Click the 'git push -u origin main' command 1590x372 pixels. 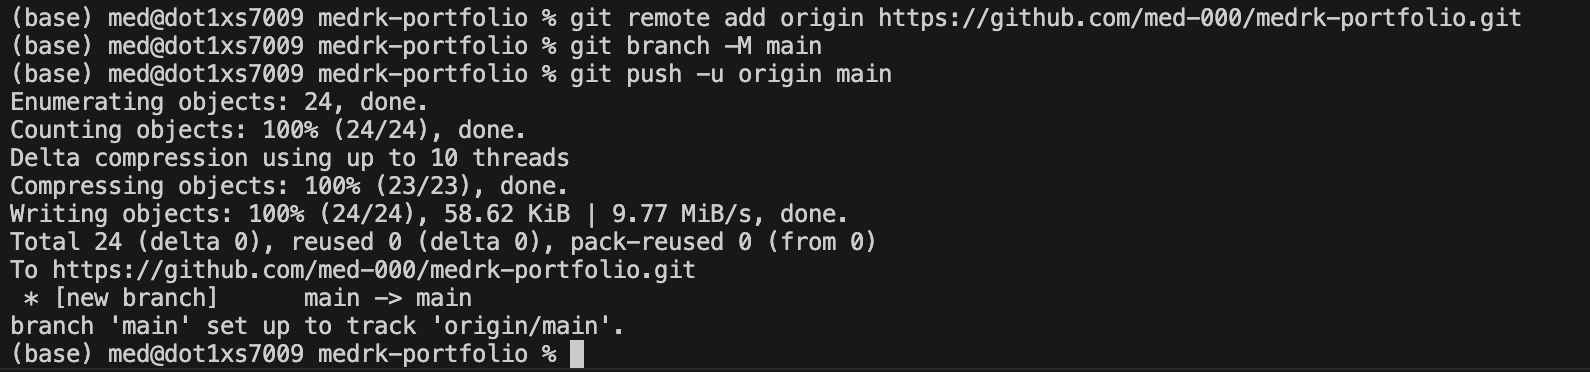(x=731, y=74)
